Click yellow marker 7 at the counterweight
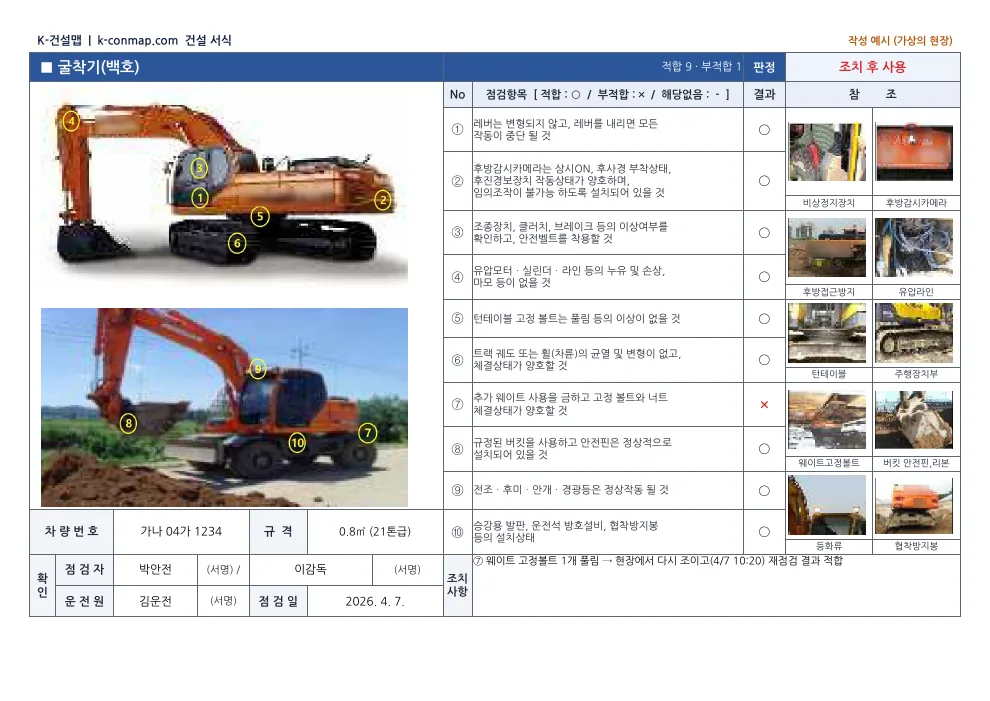 367,433
